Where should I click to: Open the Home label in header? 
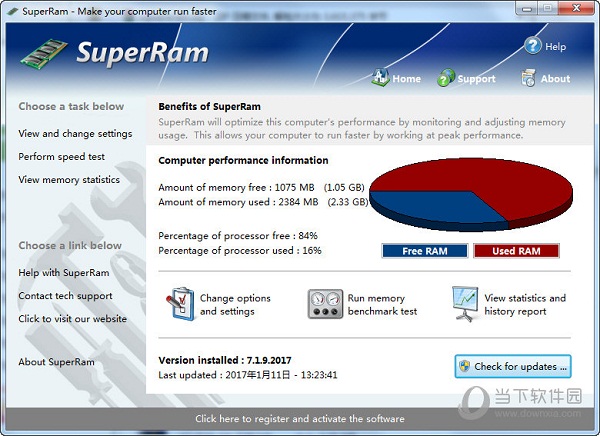click(406, 79)
